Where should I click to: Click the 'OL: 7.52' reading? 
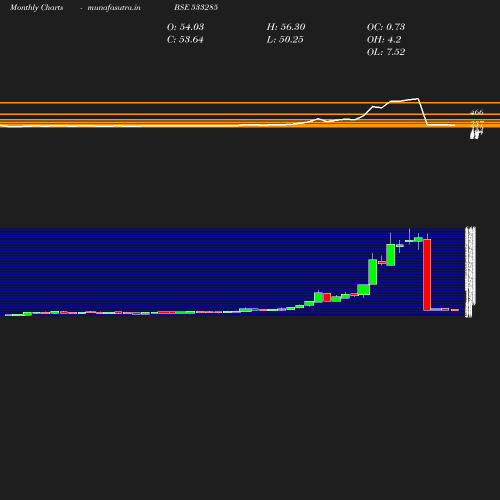(386, 52)
